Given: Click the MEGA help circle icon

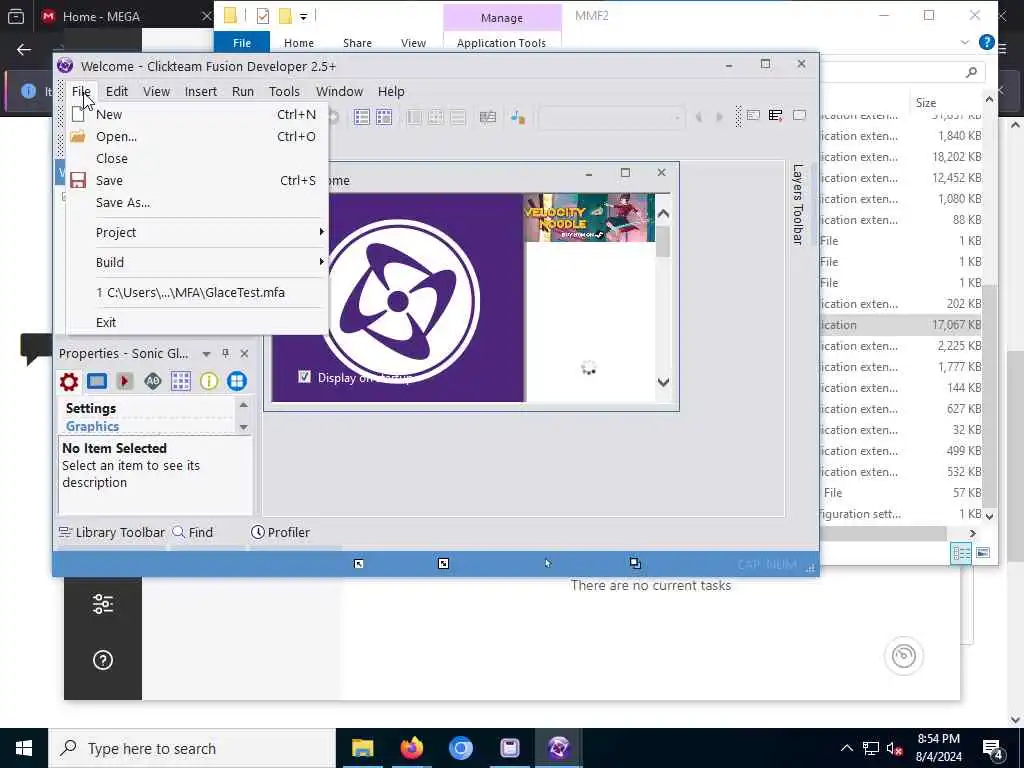Looking at the screenshot, I should pyautogui.click(x=103, y=660).
